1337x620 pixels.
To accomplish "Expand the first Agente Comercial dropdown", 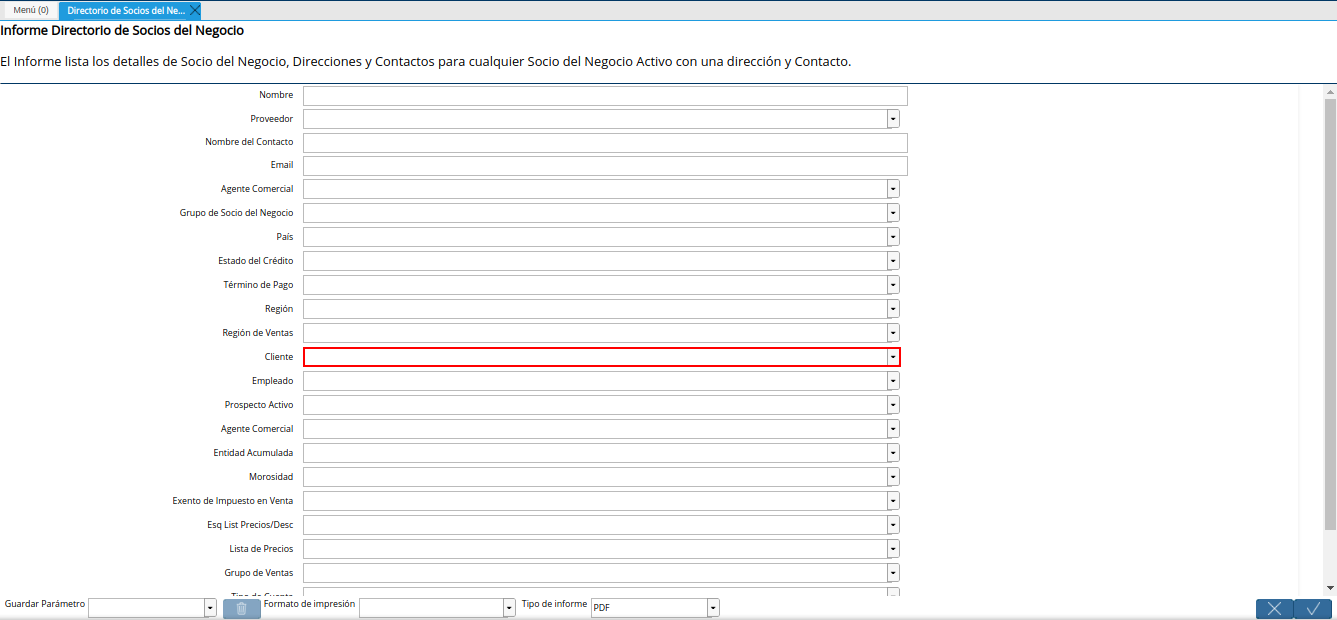I will click(x=893, y=189).
